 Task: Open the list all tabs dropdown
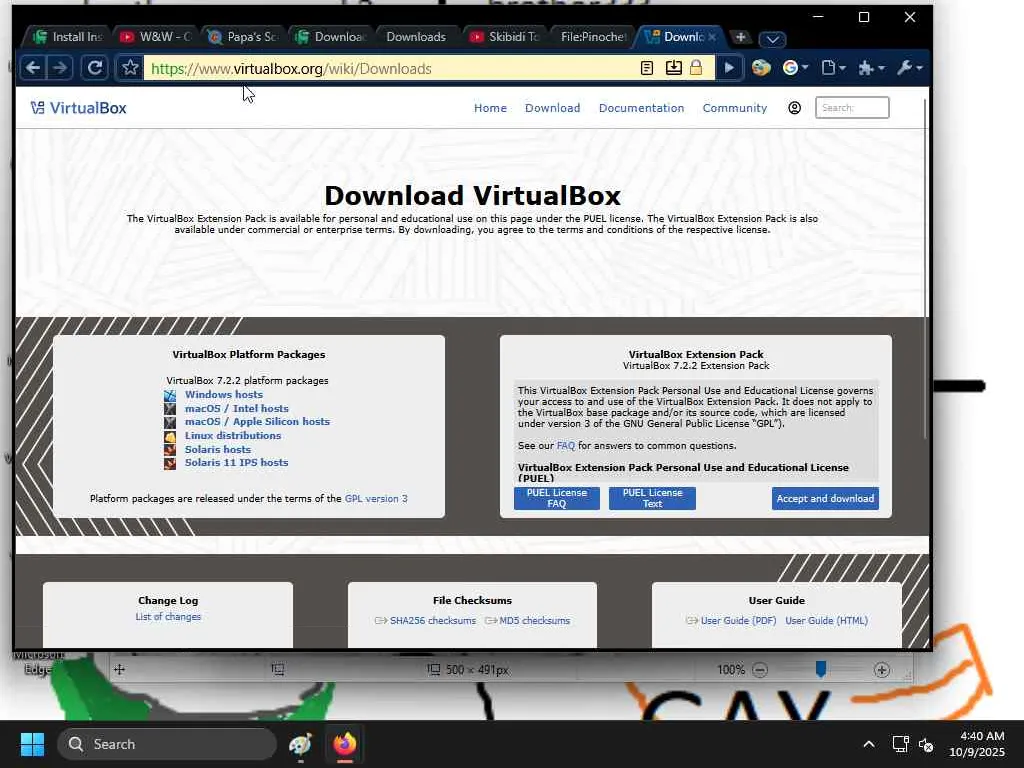(x=772, y=39)
